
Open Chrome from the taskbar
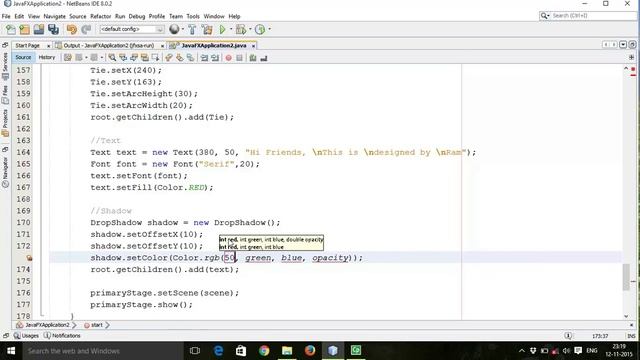264,351
